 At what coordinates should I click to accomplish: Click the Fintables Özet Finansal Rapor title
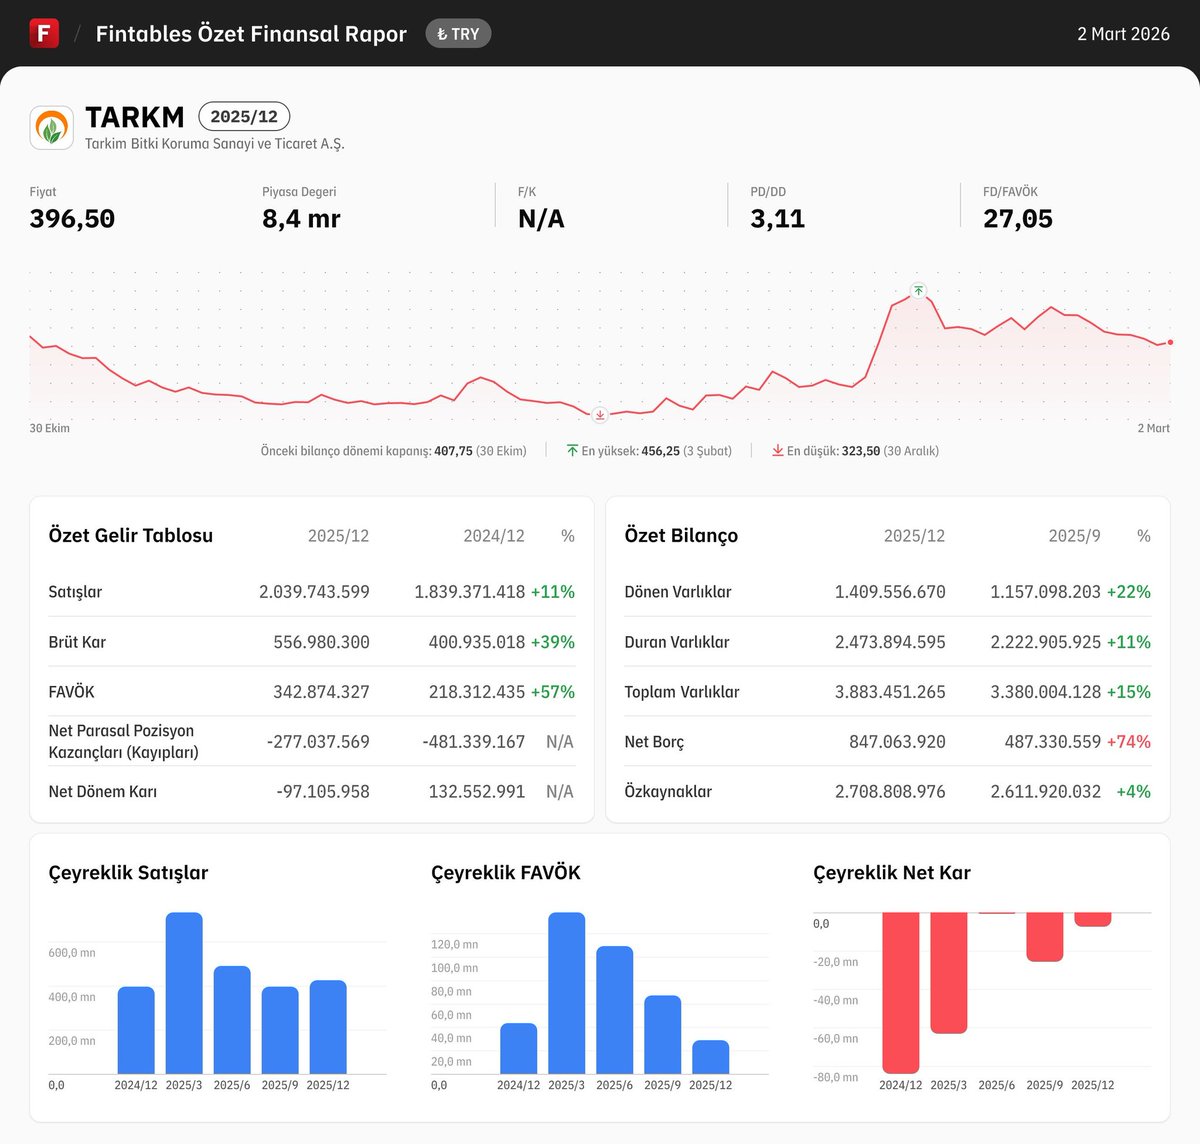pyautogui.click(x=251, y=34)
